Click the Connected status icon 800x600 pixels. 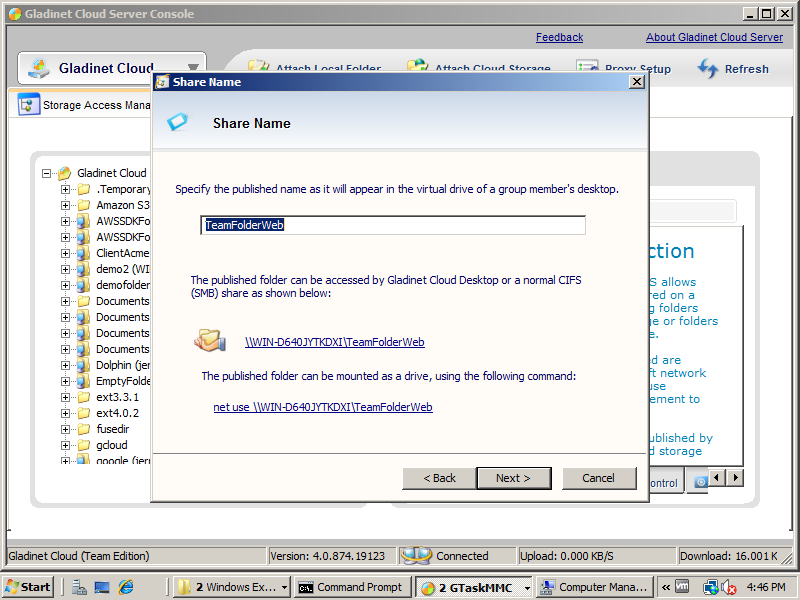pos(416,556)
